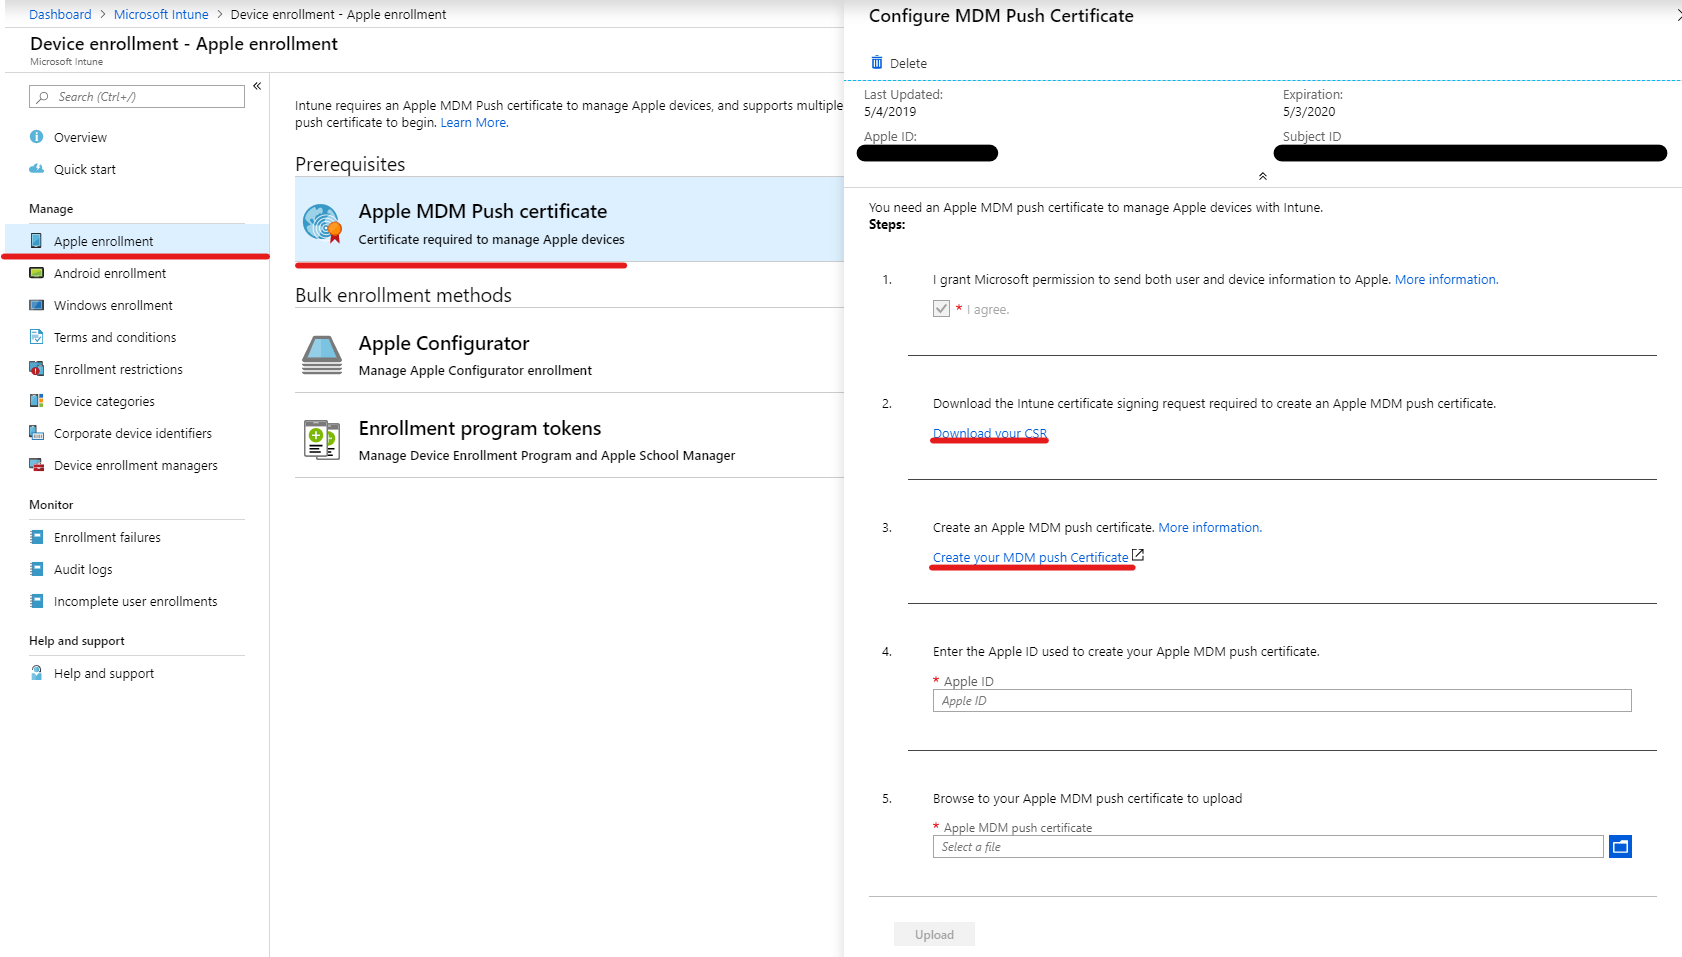
Task: Select the Apple enrollment sidebar icon
Action: tap(37, 241)
